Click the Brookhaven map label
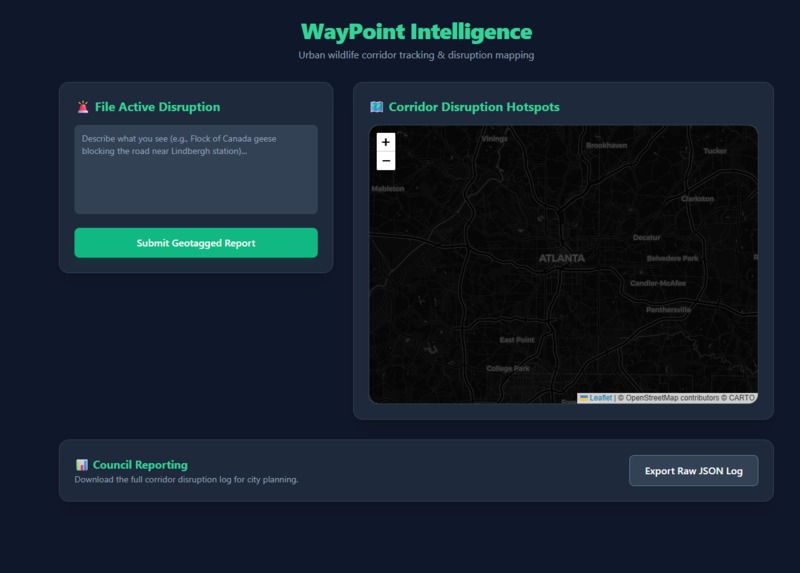Image resolution: width=800 pixels, height=573 pixels. (x=607, y=145)
